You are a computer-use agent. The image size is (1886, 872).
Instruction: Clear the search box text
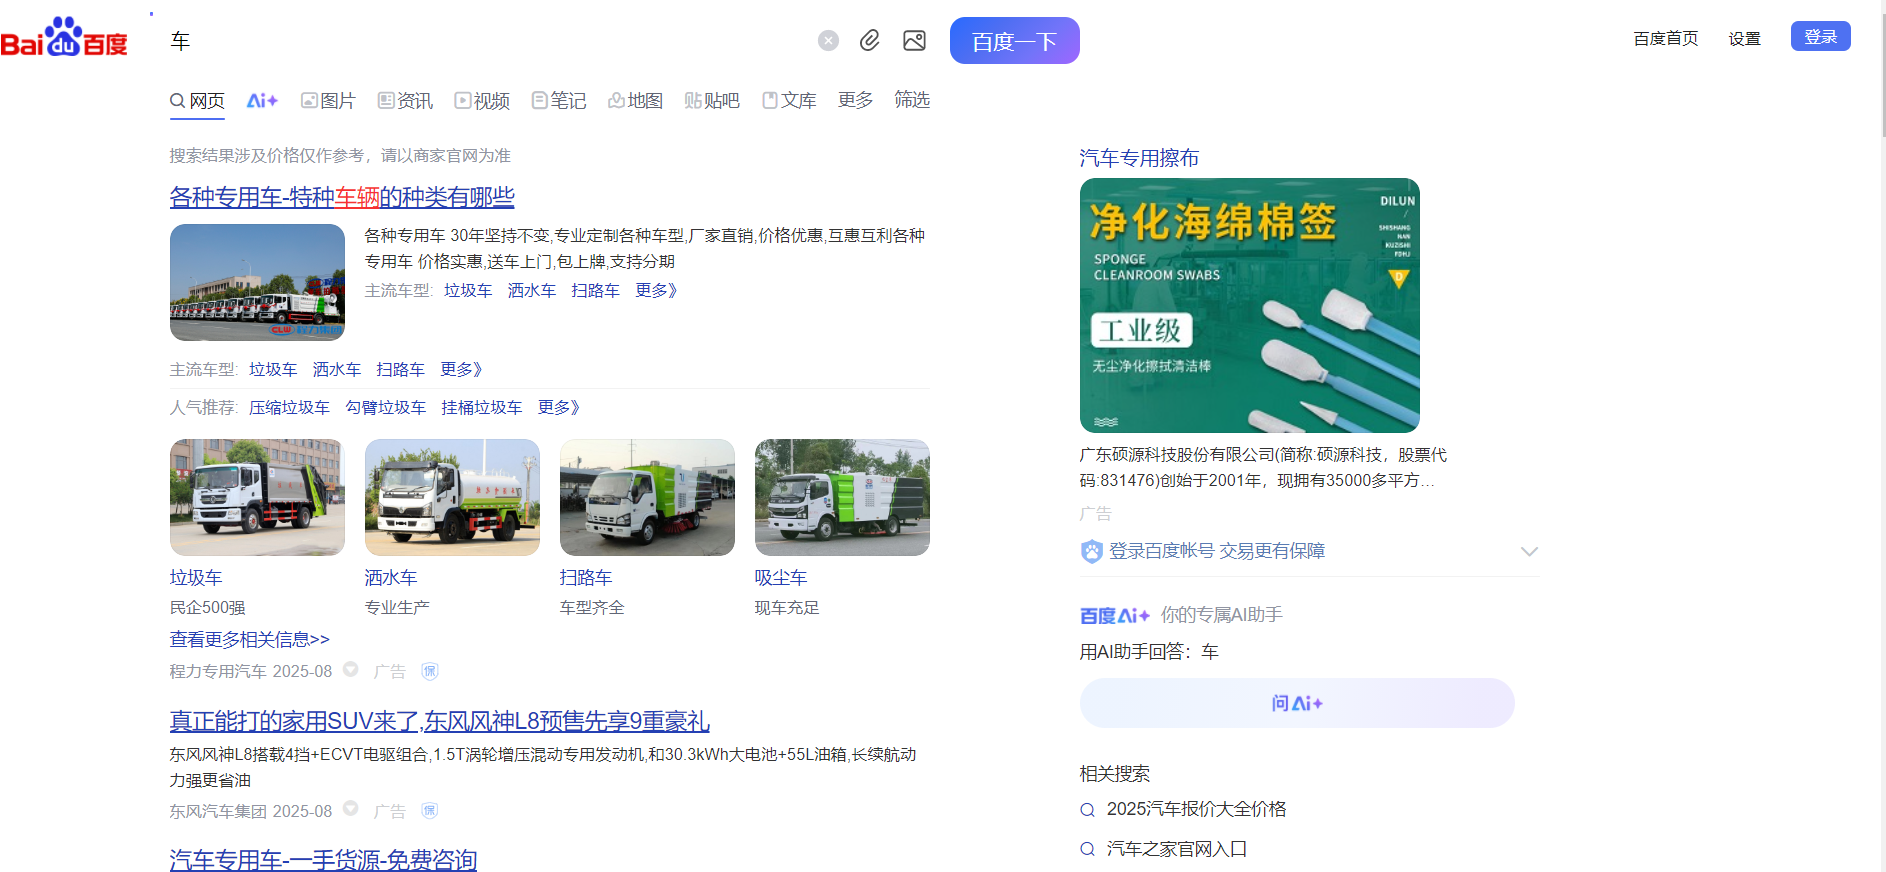click(828, 40)
